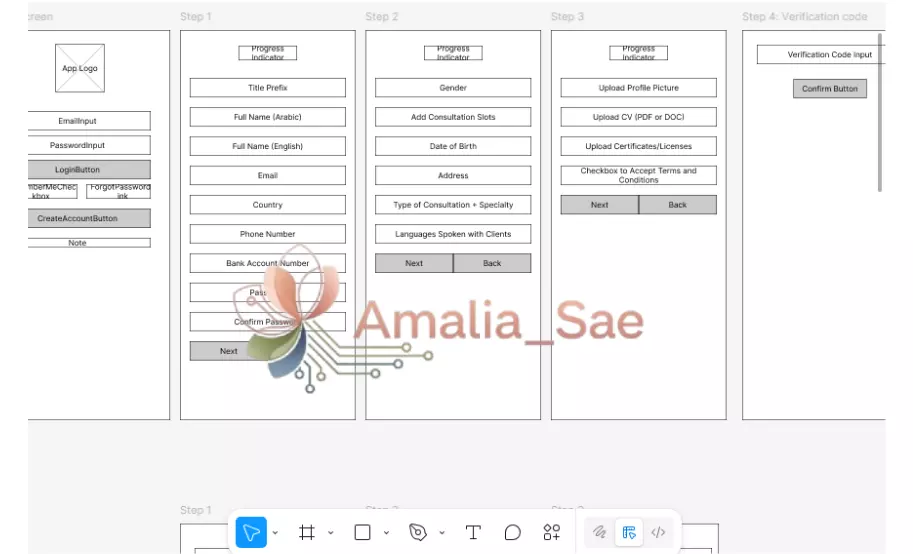This screenshot has height=554, width=913.
Task: Select the ForgotPassword link box
Action: tap(119, 191)
